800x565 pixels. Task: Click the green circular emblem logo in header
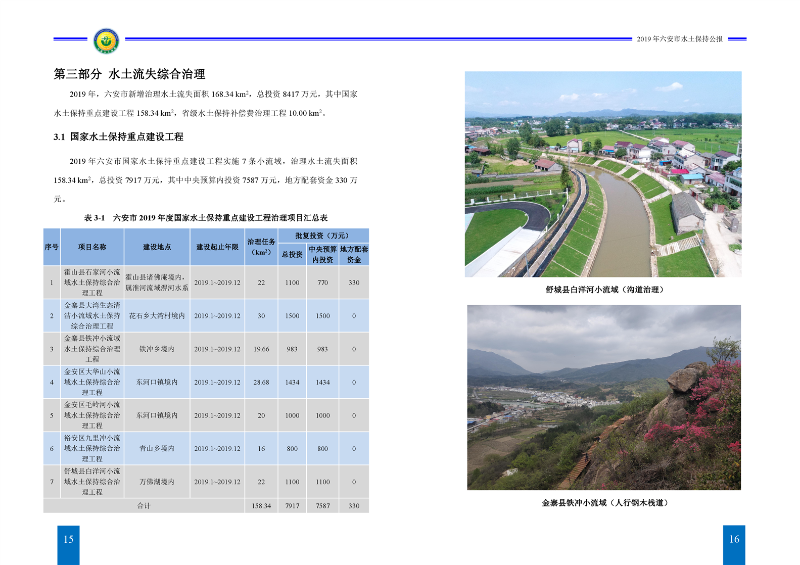click(105, 41)
